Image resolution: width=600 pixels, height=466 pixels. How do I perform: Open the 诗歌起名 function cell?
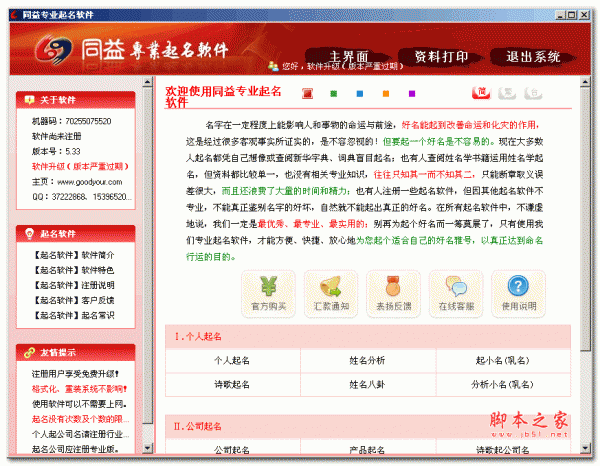[x=233, y=385]
